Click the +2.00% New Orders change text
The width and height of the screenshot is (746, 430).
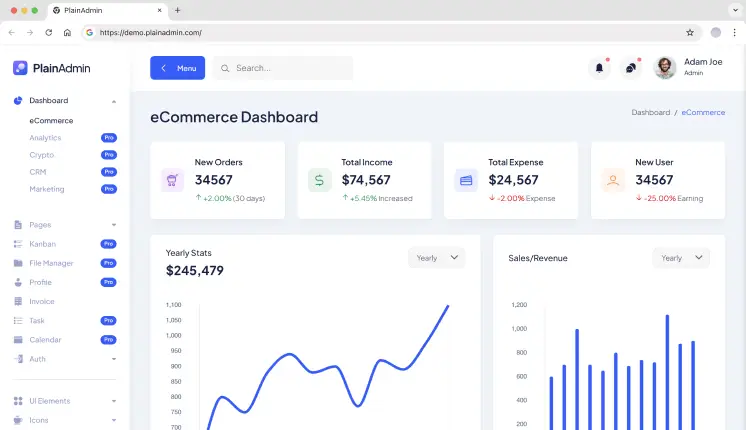pyautogui.click(x=217, y=198)
